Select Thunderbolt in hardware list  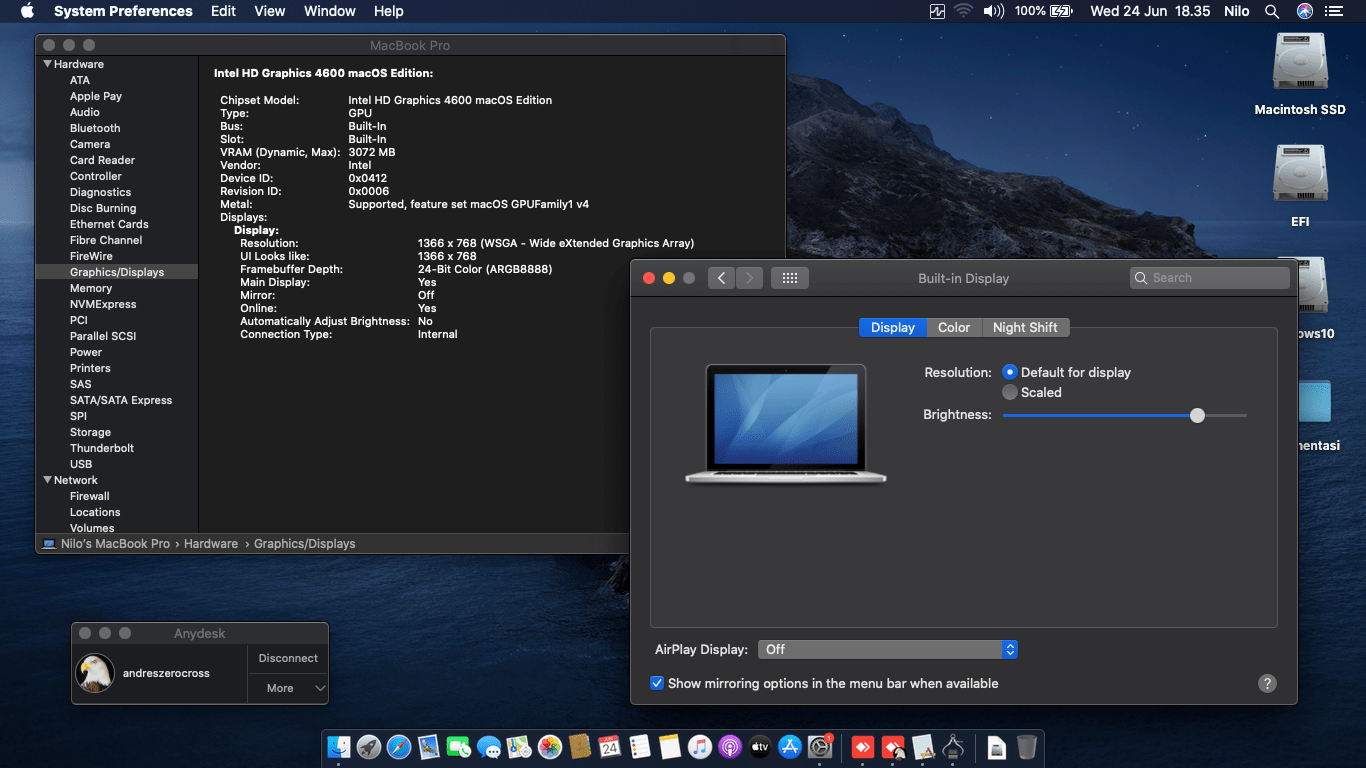pos(102,448)
